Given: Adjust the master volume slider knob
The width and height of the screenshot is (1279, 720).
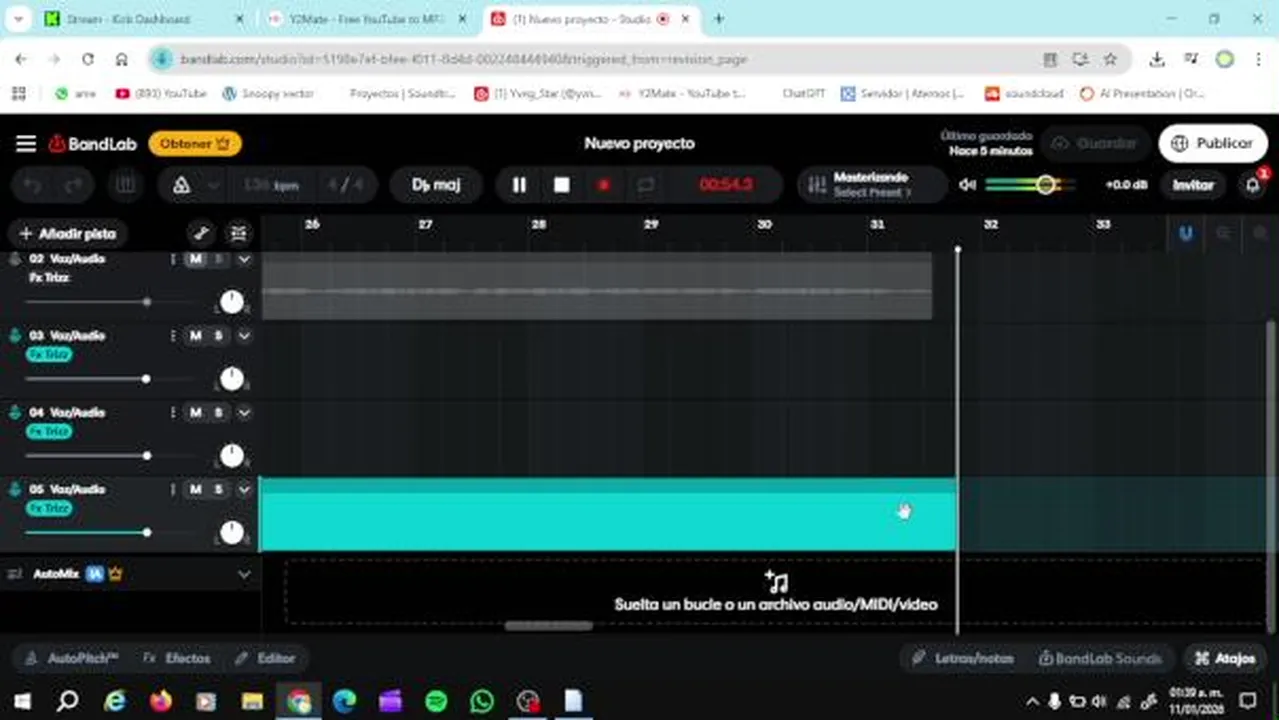Looking at the screenshot, I should [x=1046, y=185].
